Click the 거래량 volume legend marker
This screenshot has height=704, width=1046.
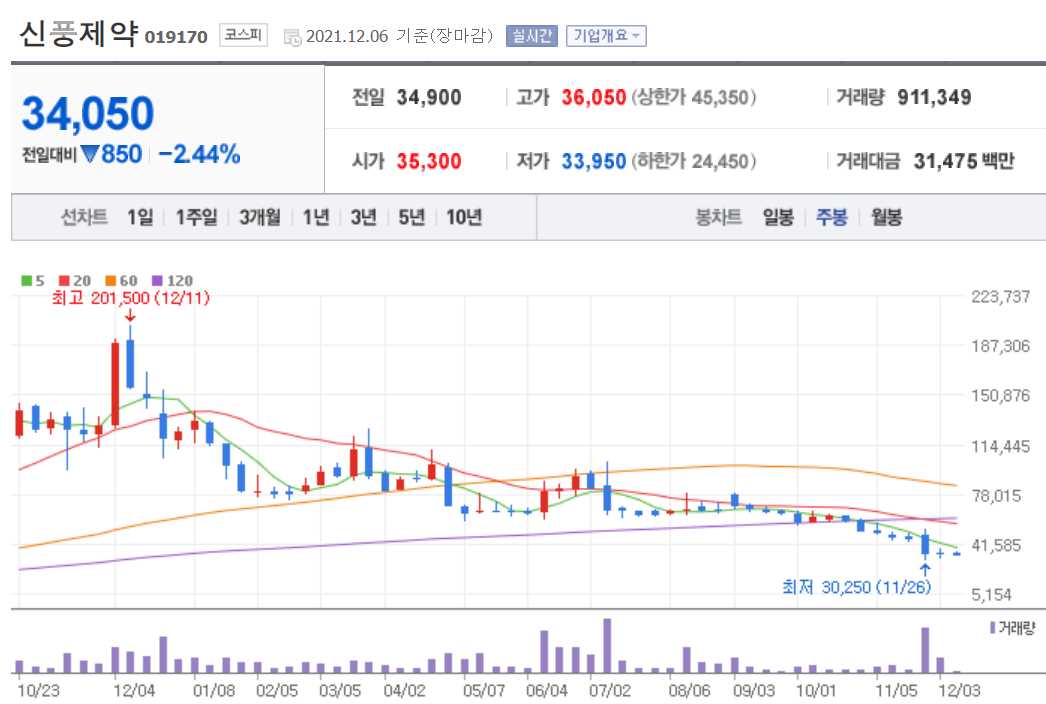[993, 628]
